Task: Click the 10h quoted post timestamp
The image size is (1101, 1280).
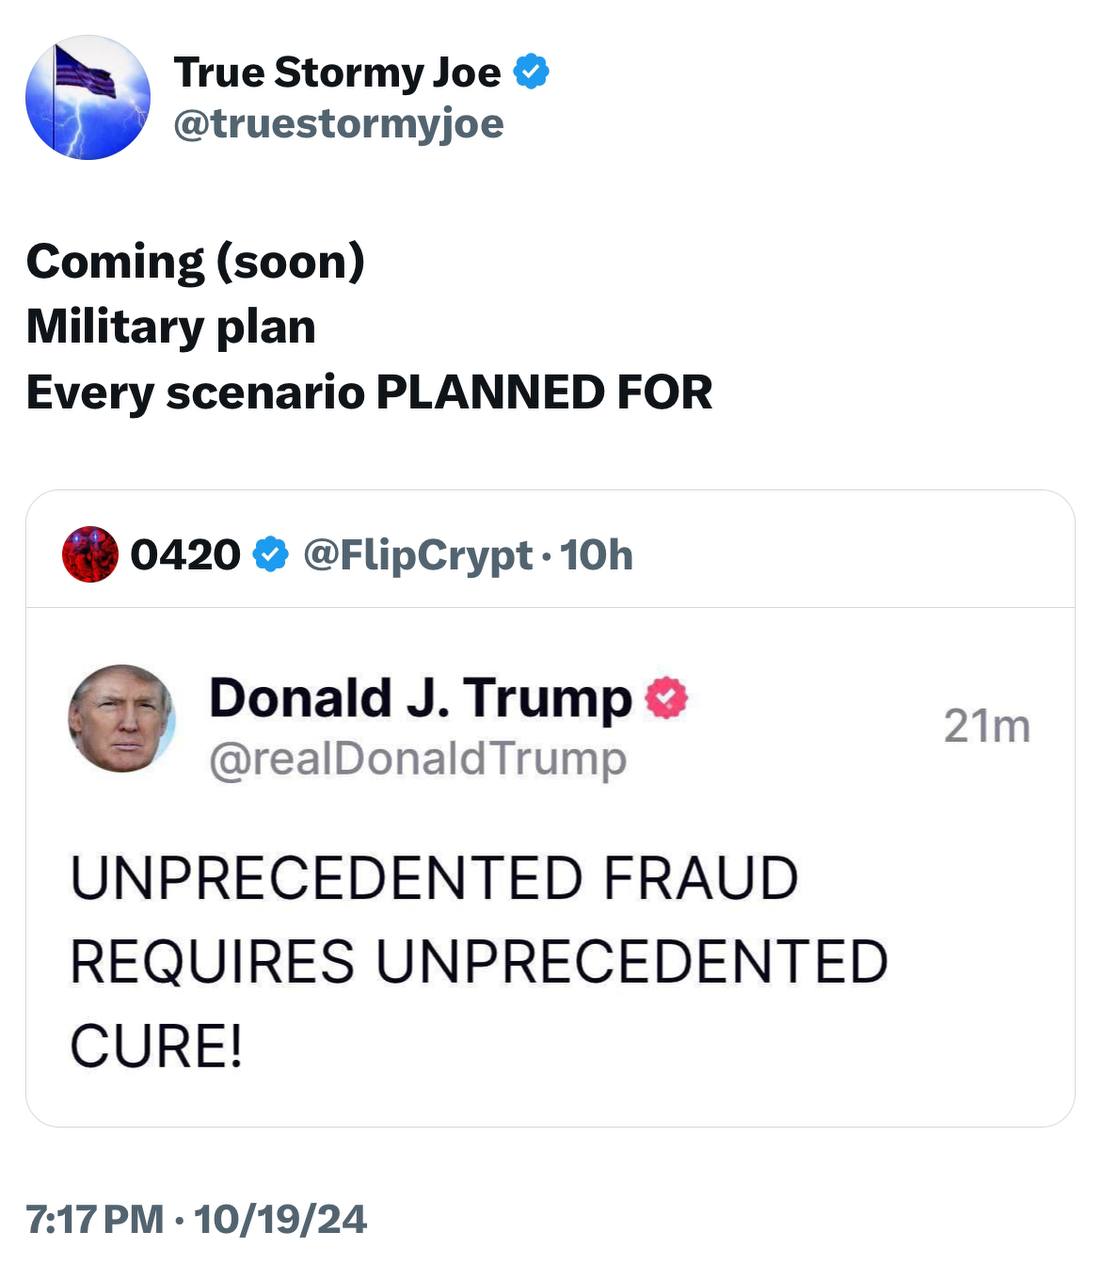Action: tap(597, 554)
